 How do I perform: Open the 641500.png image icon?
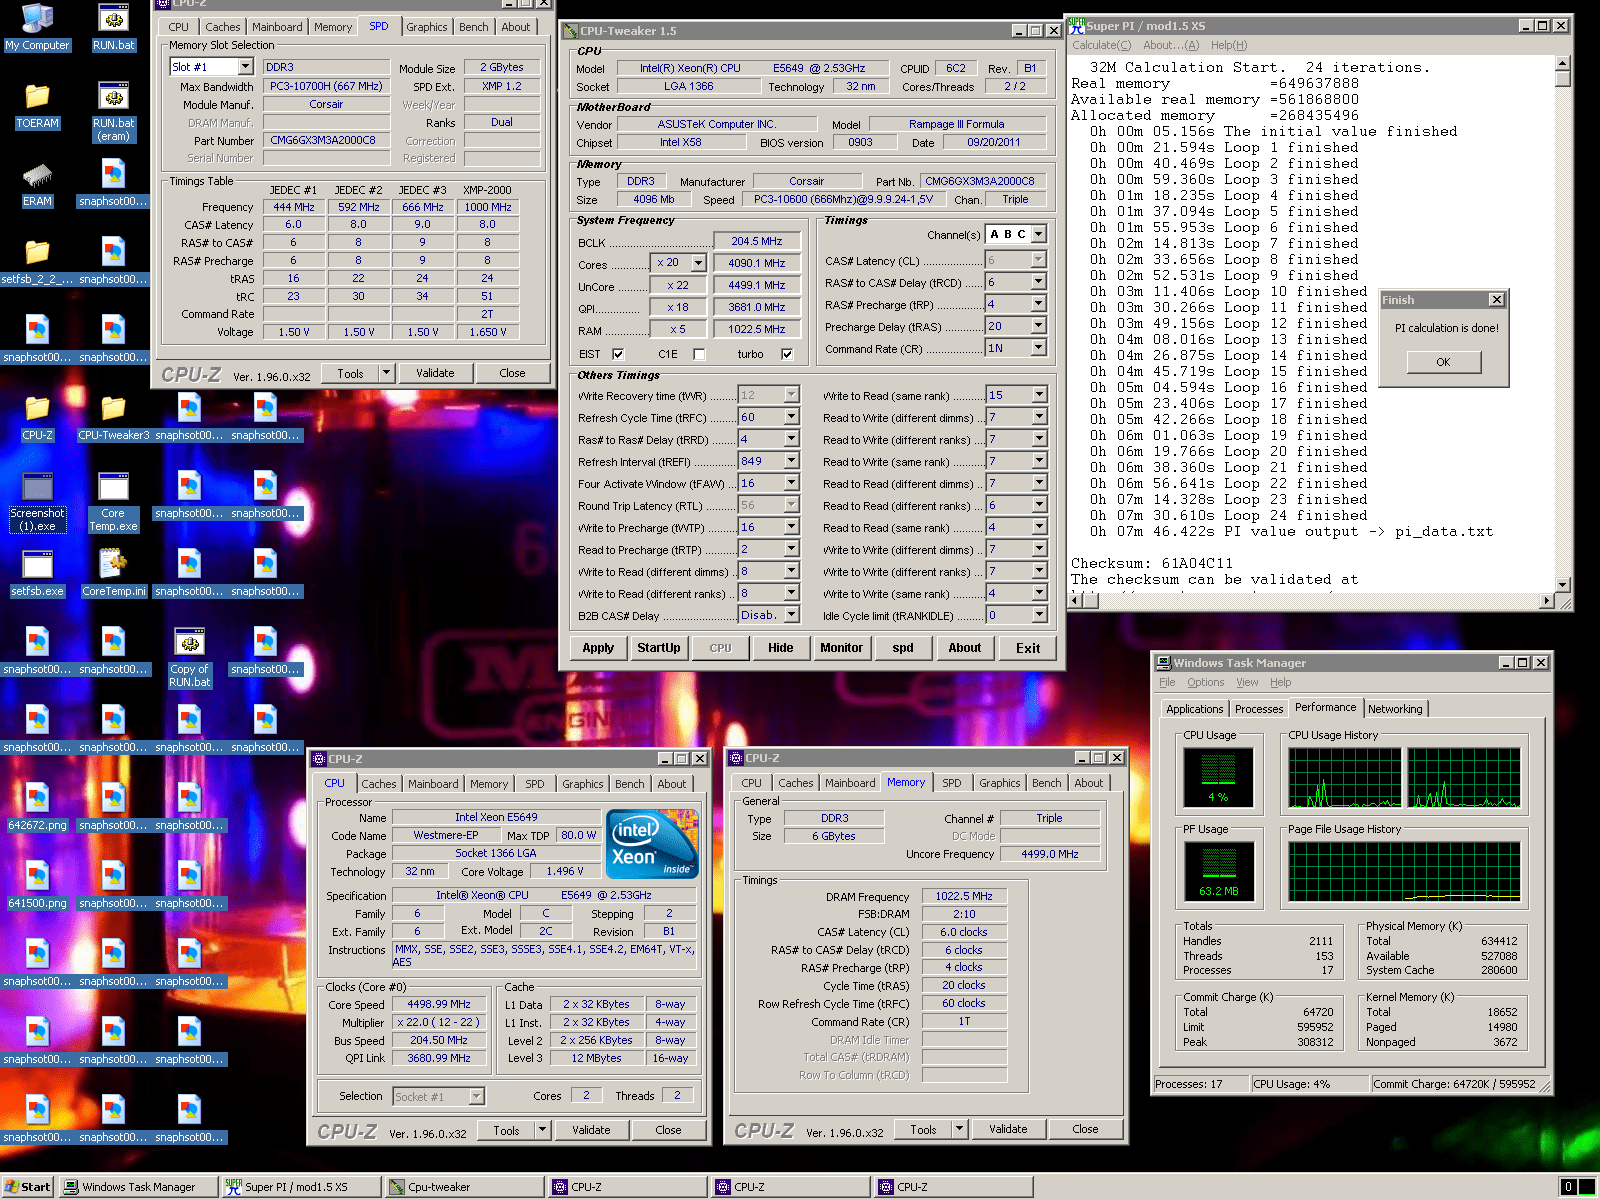coord(37,884)
